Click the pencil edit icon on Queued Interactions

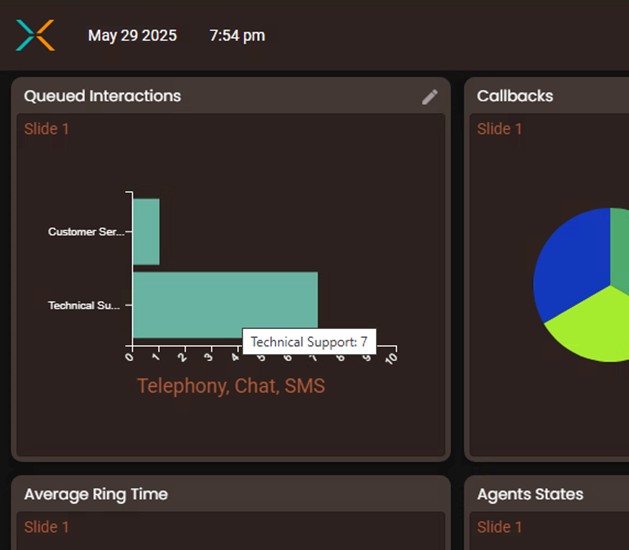(x=430, y=97)
